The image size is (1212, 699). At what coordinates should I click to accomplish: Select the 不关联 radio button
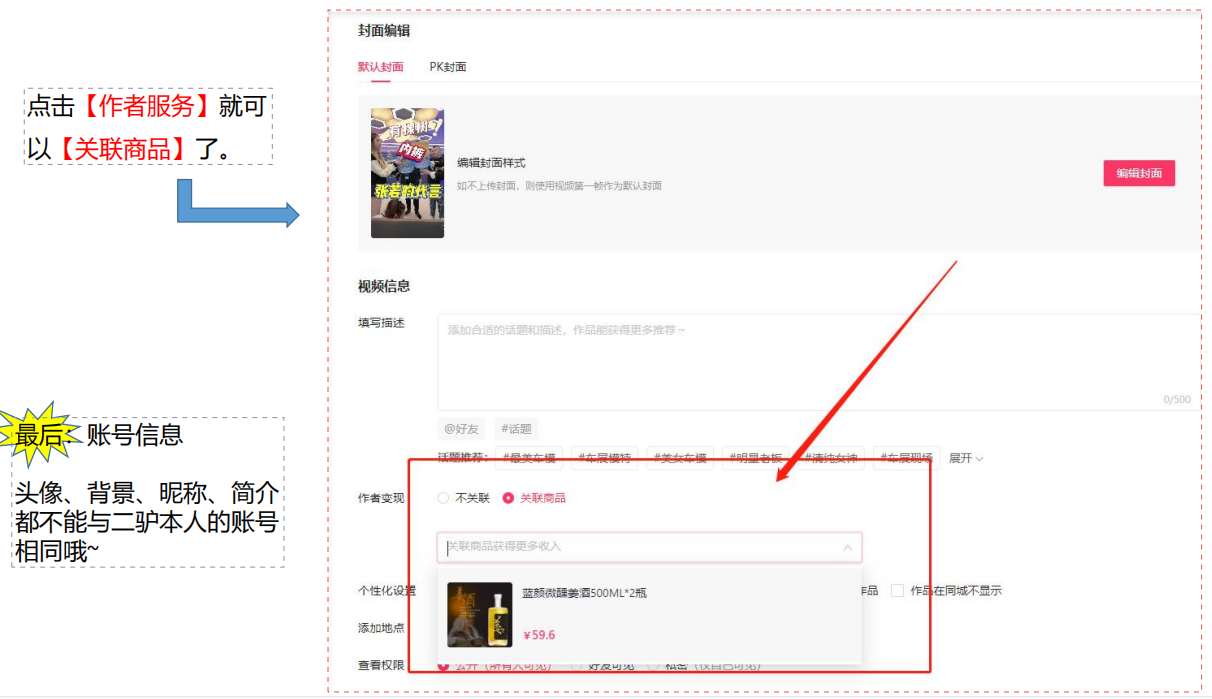coord(444,498)
